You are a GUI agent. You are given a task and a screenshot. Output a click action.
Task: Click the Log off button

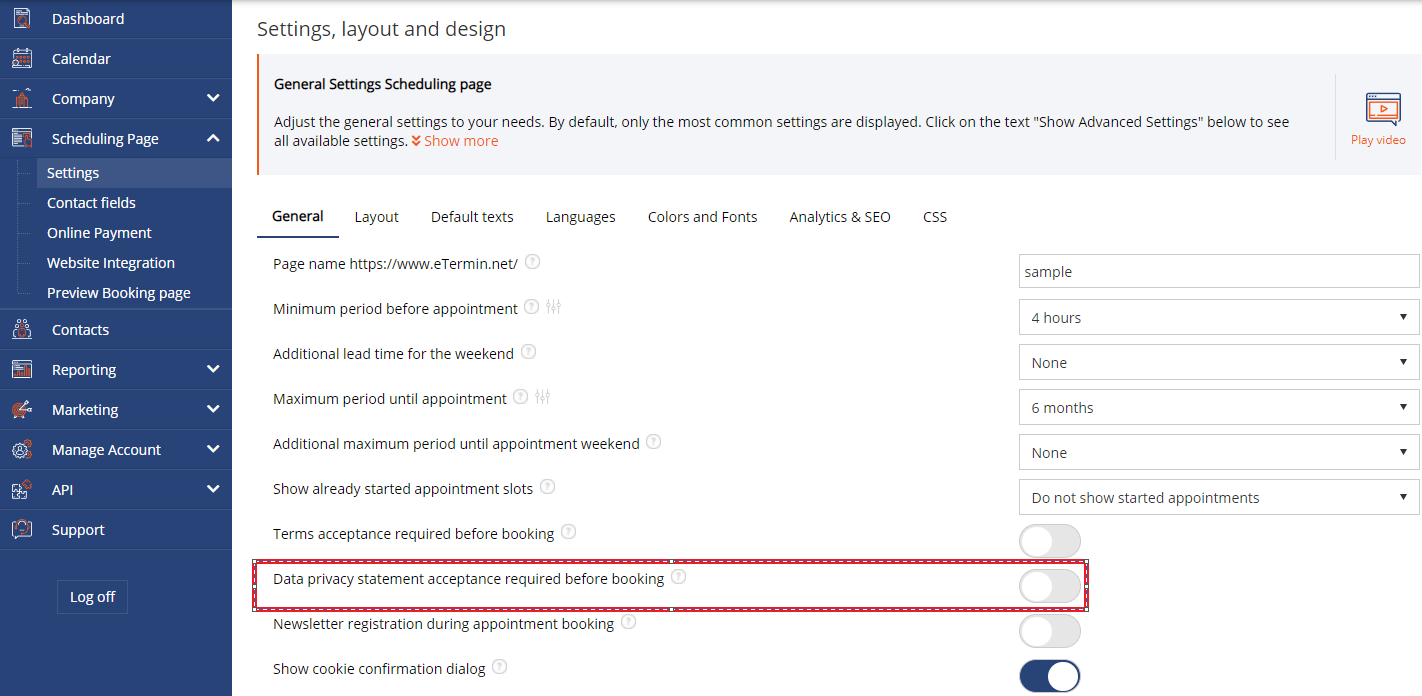92,596
